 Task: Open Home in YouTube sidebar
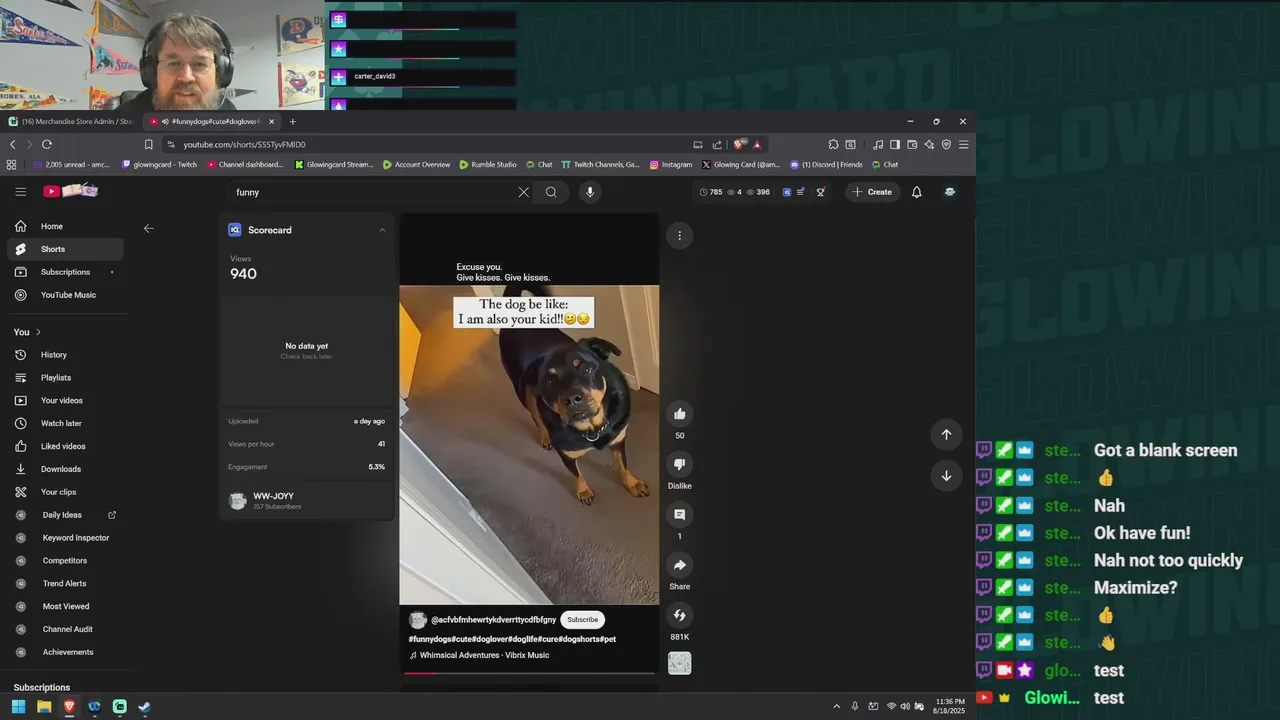click(x=64, y=226)
